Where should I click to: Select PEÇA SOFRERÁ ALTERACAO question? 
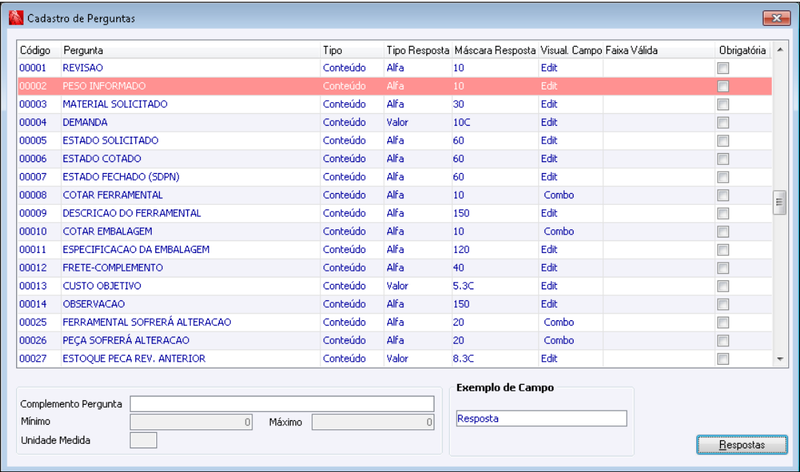click(x=394, y=340)
